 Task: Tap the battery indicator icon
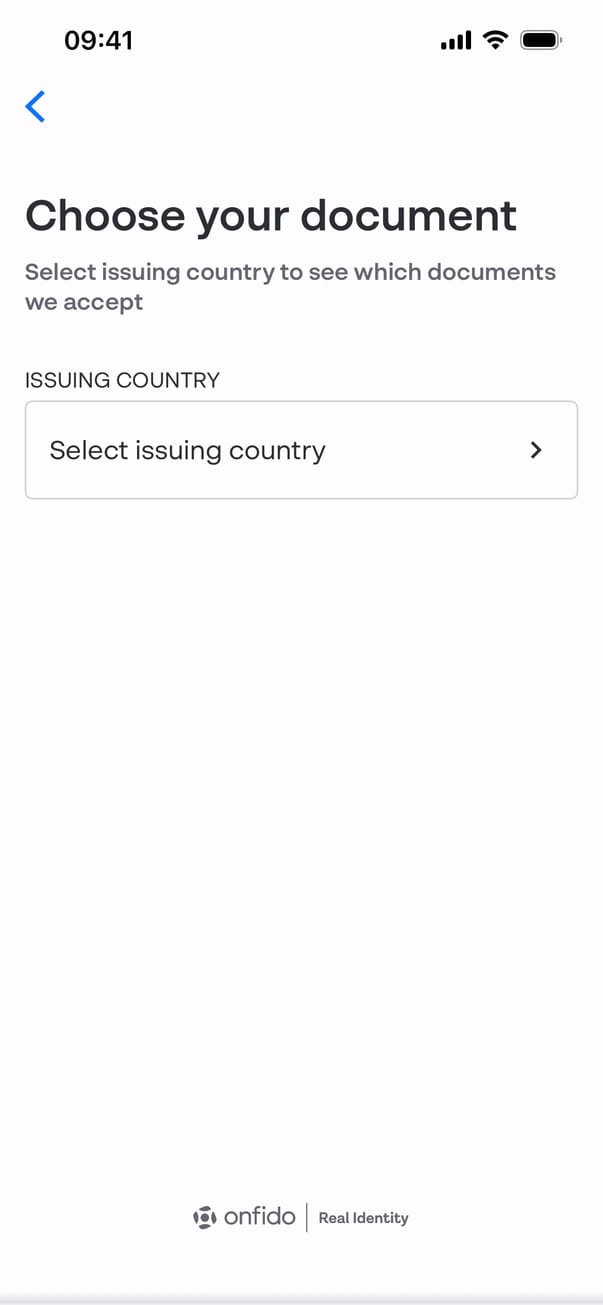(542, 40)
